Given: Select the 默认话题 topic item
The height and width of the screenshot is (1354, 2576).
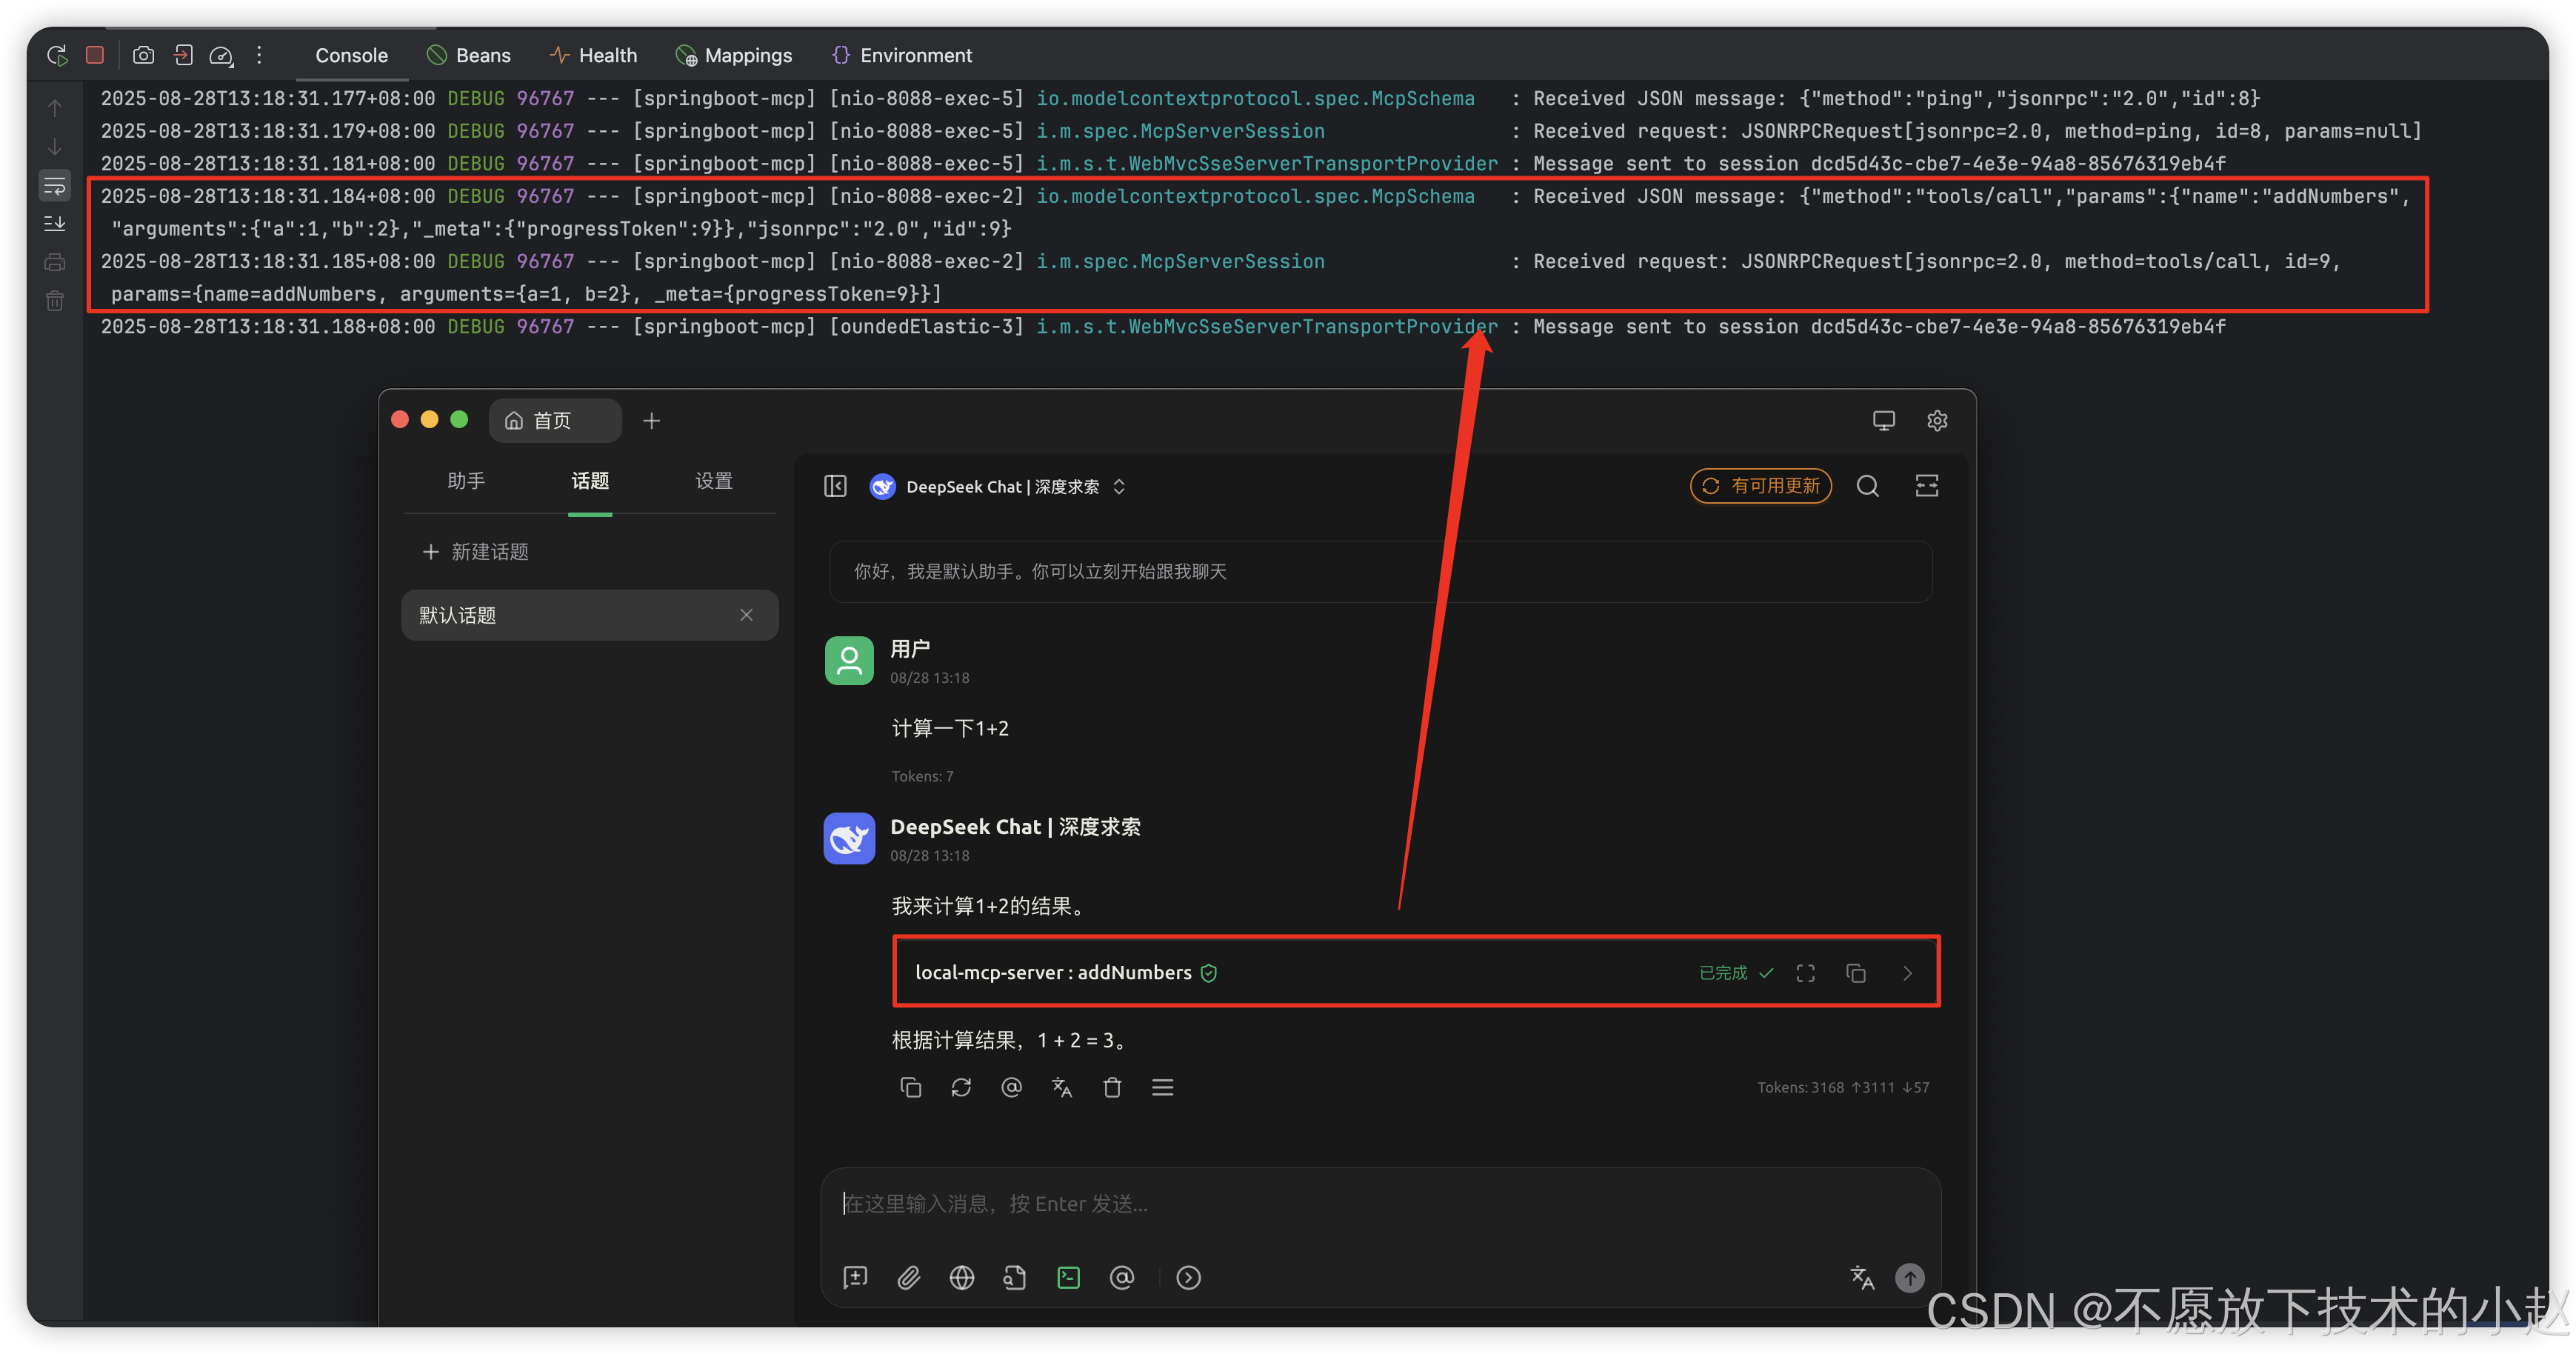Looking at the screenshot, I should tap(589, 614).
